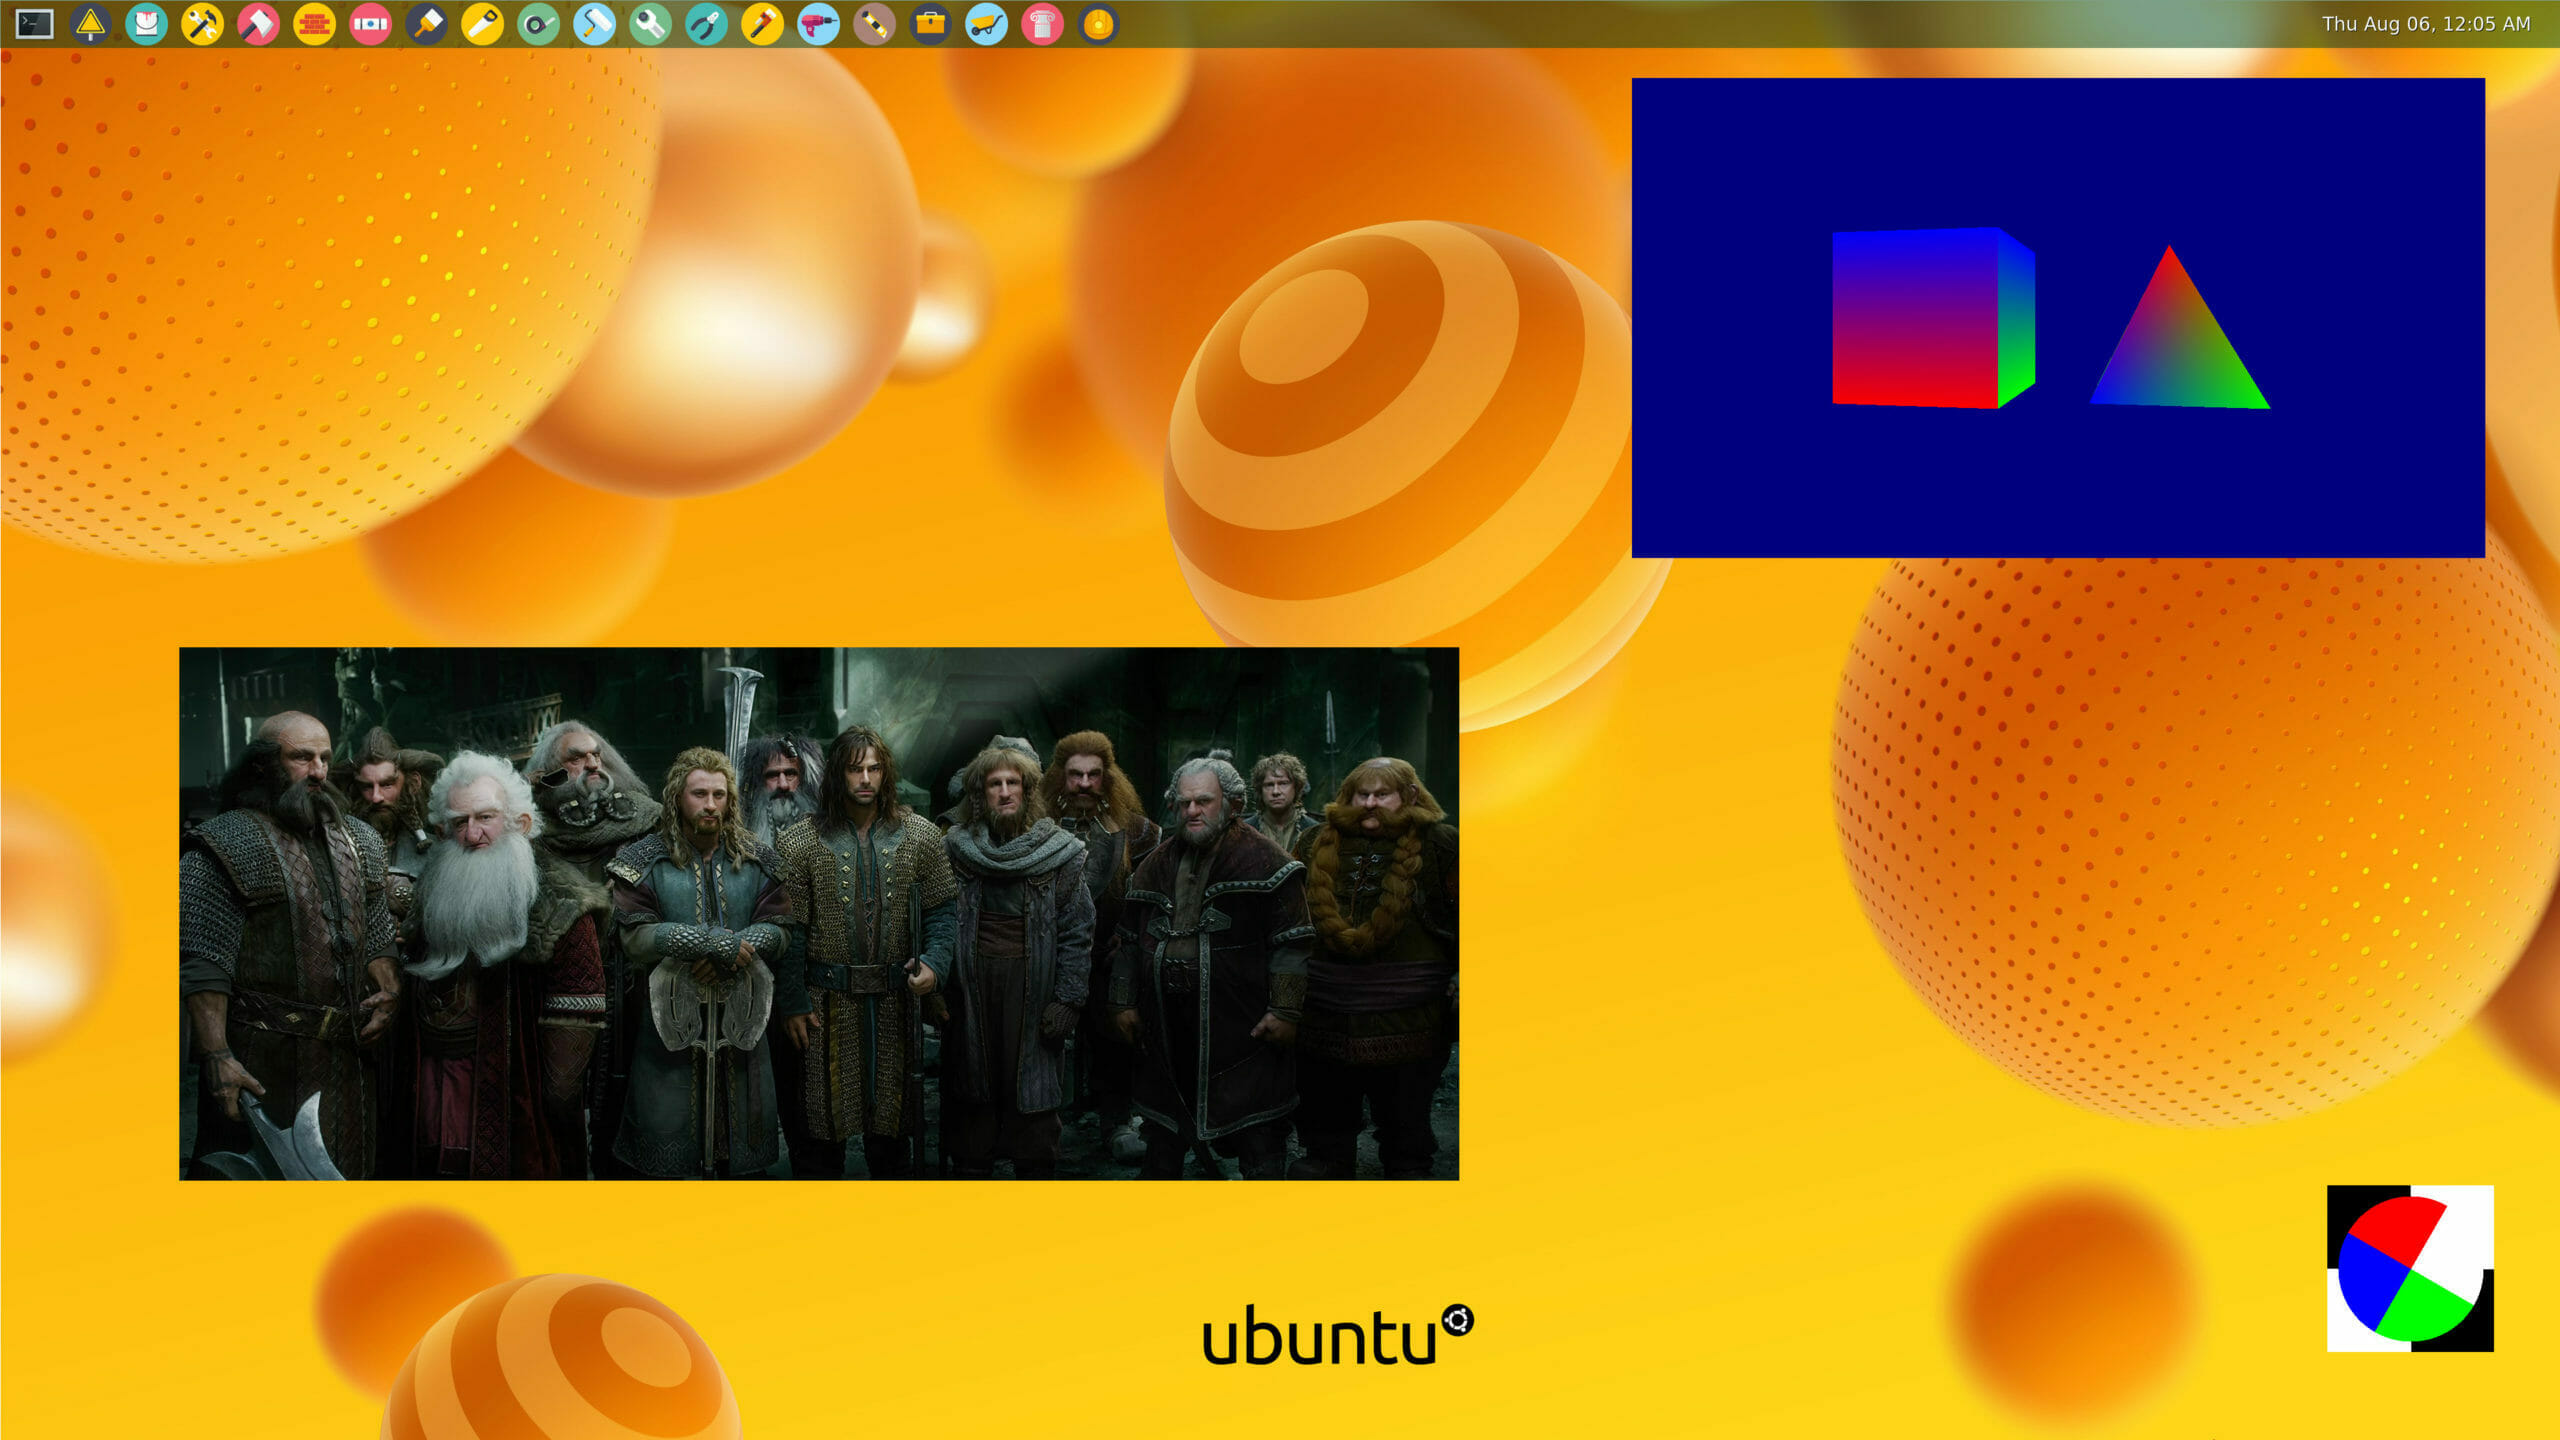Open the wheelbarrow icon
The height and width of the screenshot is (1440, 2560).
[x=986, y=24]
